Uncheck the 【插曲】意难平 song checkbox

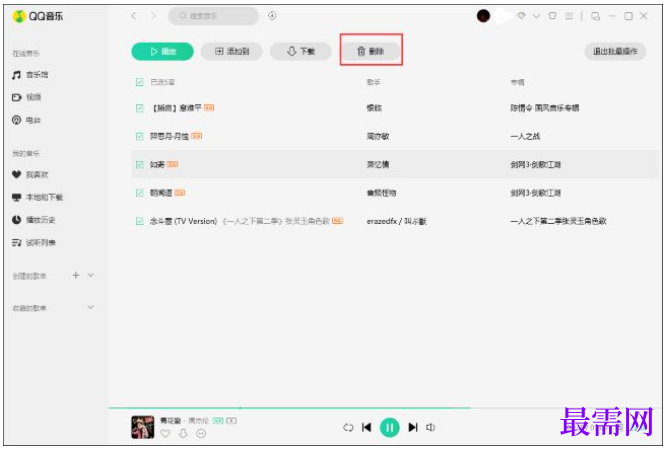pyautogui.click(x=139, y=108)
